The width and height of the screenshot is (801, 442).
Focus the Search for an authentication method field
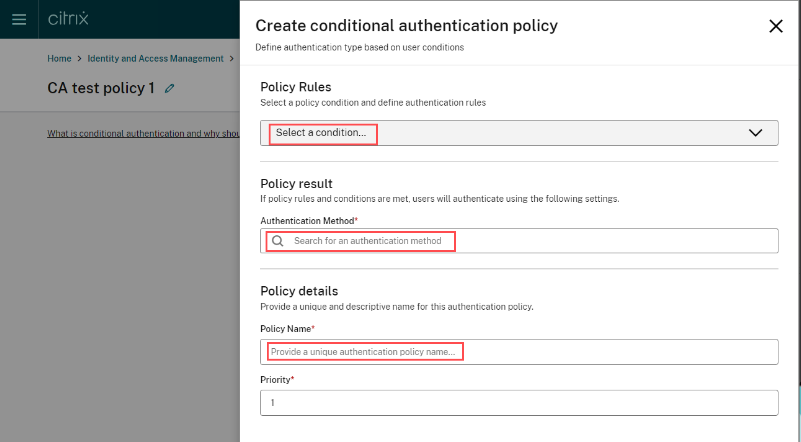(520, 241)
